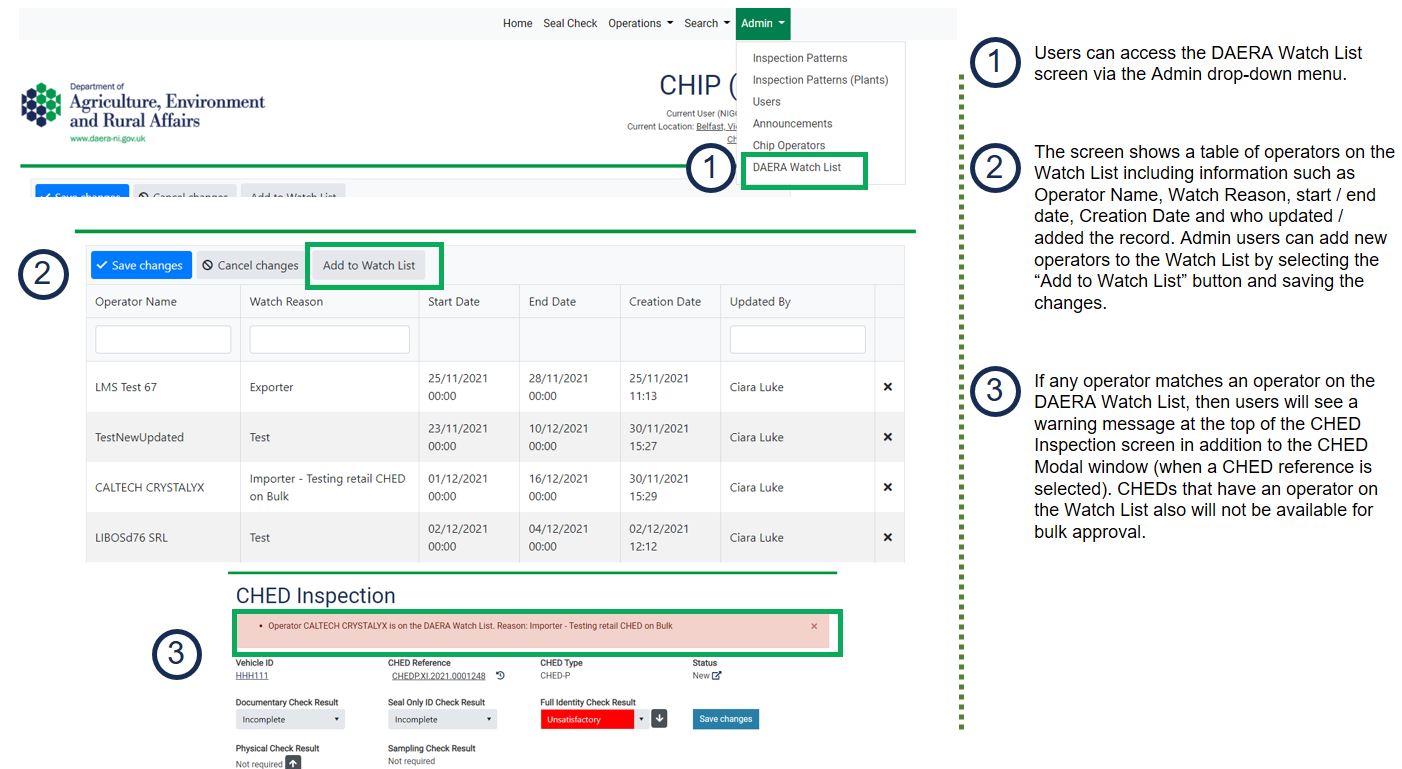Click the Add to Watch List button
1402x769 pixels.
point(368,266)
